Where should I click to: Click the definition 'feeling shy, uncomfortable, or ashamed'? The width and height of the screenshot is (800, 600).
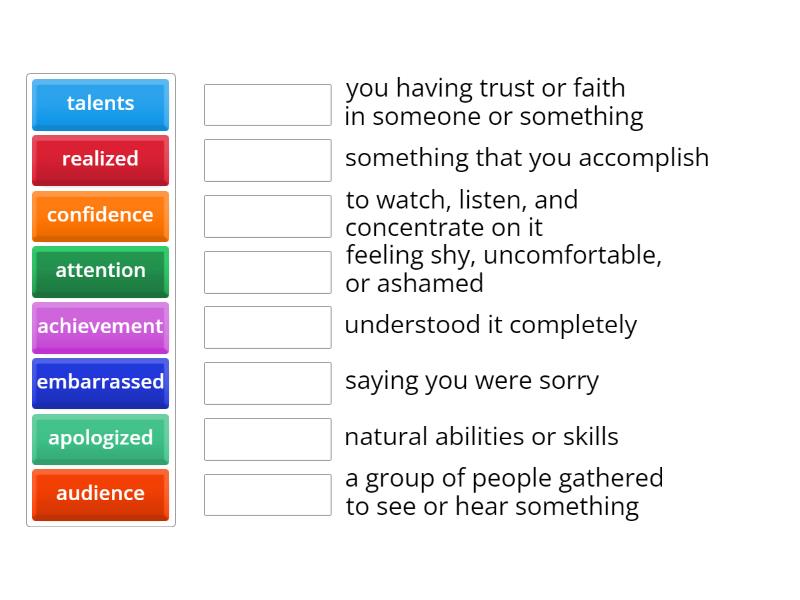click(505, 269)
